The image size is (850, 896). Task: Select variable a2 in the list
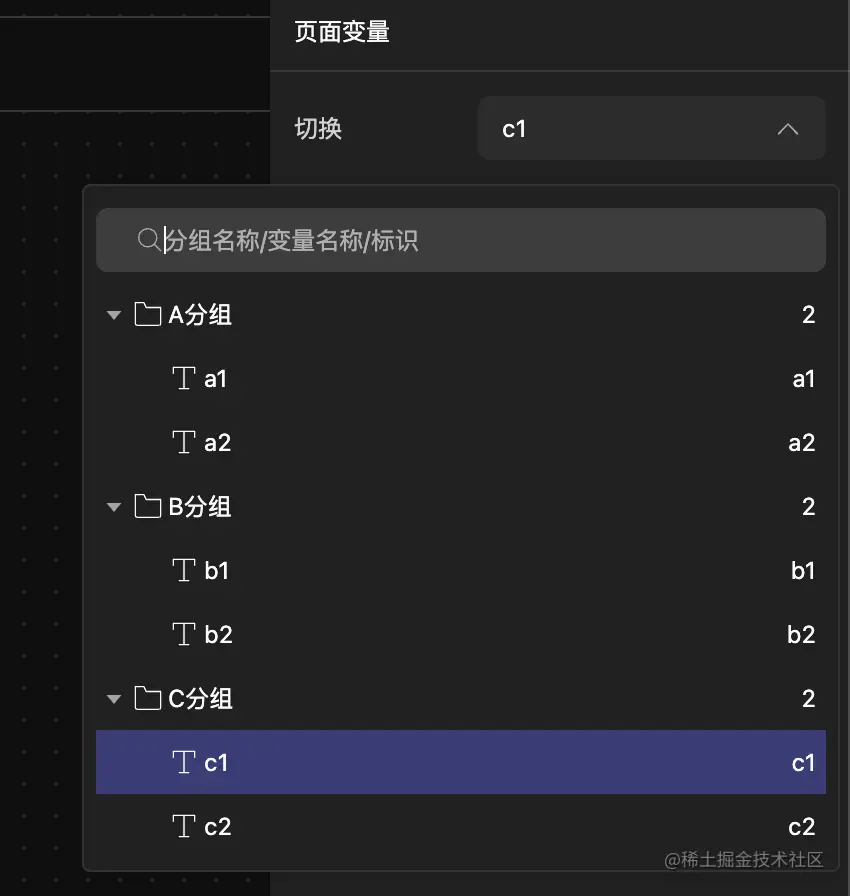click(215, 442)
